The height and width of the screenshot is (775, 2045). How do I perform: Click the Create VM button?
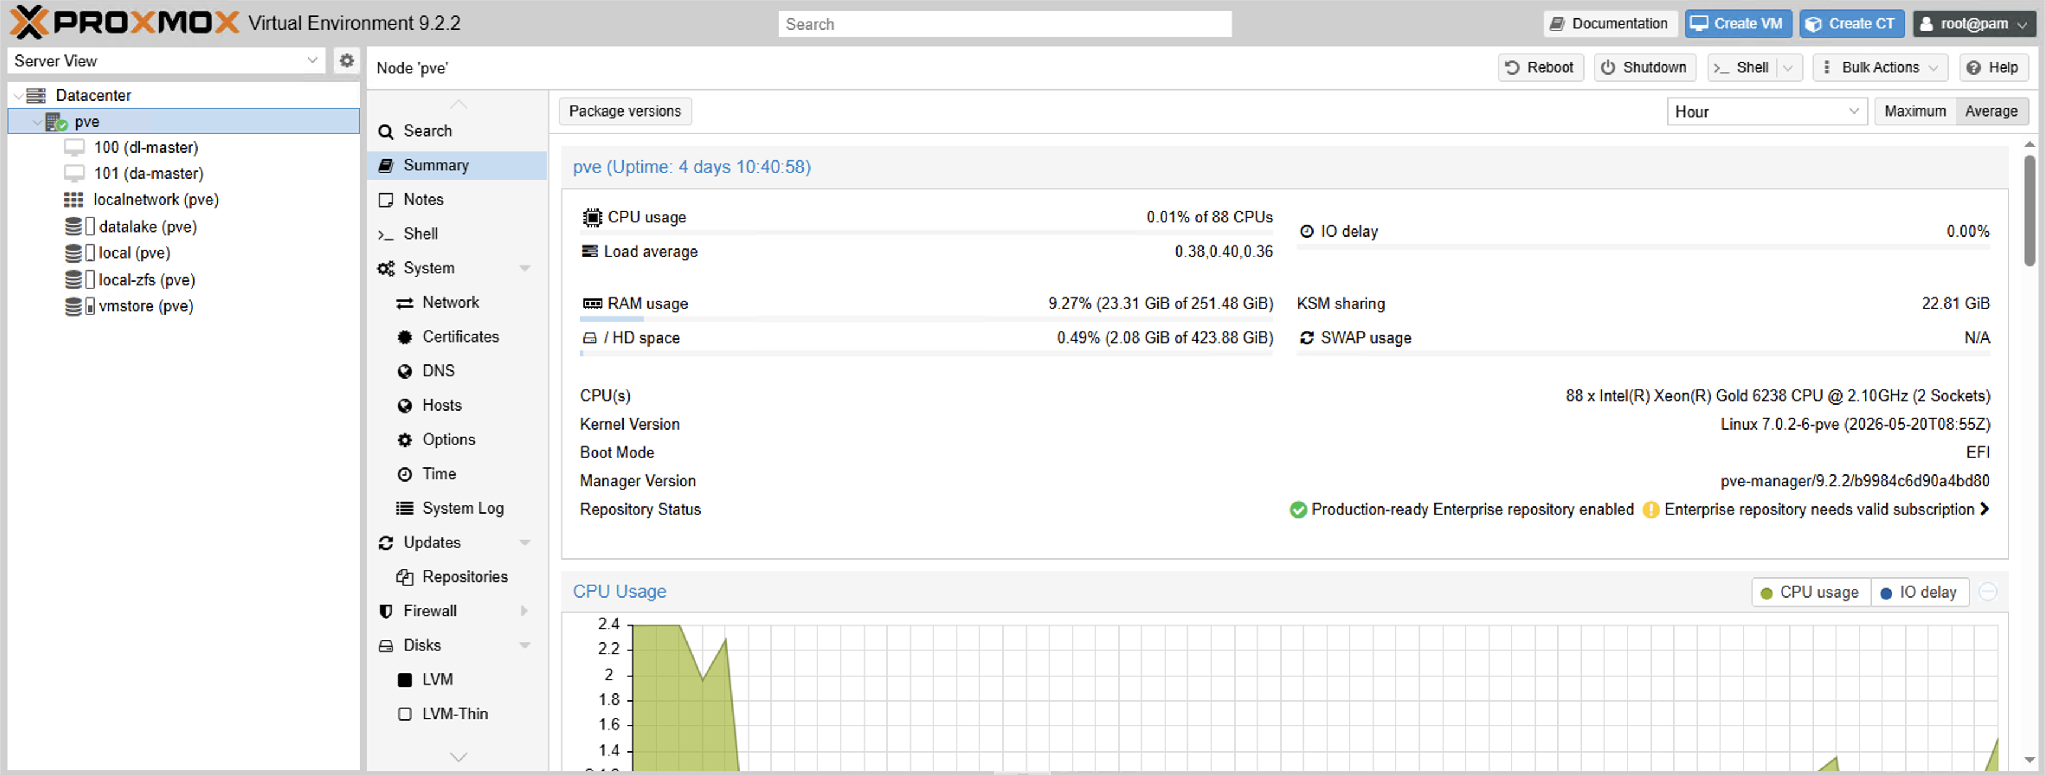[1737, 24]
